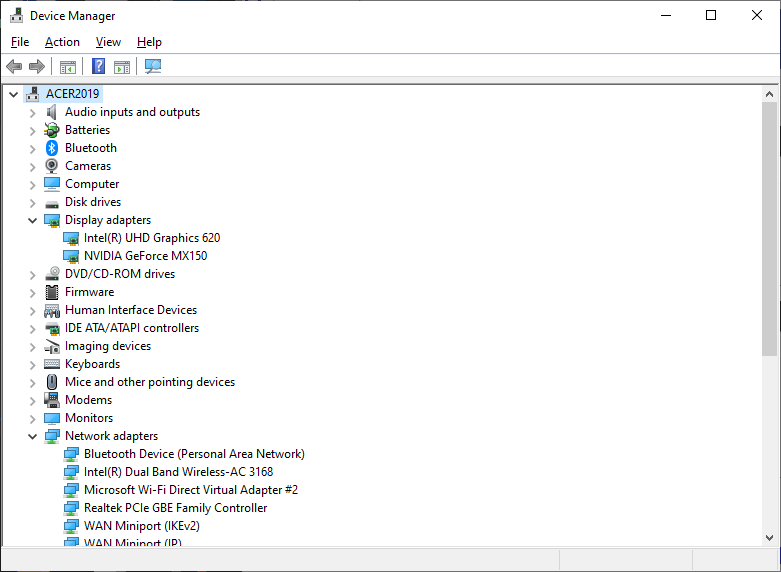Click the Modems category icon
The width and height of the screenshot is (781, 572).
point(52,400)
